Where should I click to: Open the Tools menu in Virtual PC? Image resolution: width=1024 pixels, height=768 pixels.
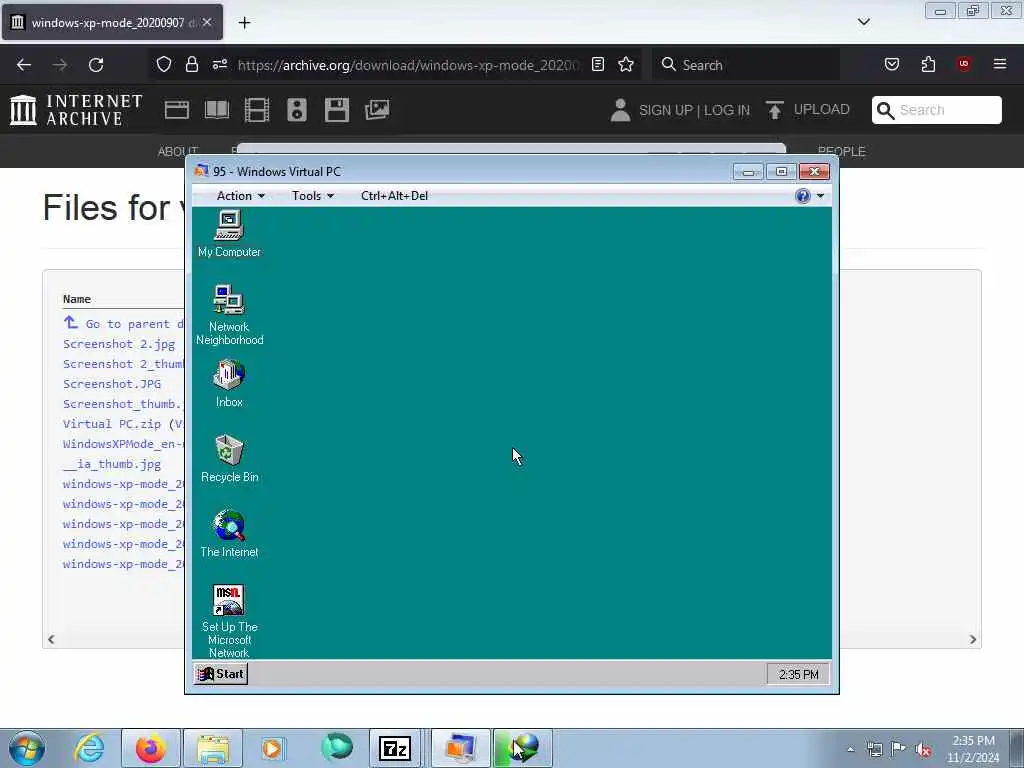312,196
